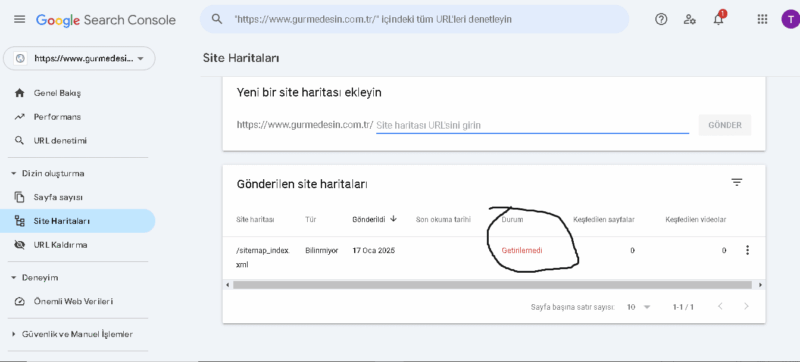Click the Yeni bir site haritası ekleyin heading
The height and width of the screenshot is (362, 800).
[309, 93]
